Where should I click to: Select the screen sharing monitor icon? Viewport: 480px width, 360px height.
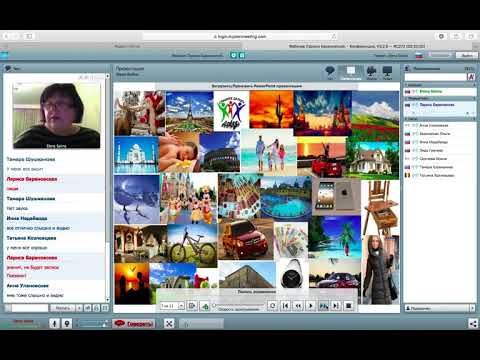coord(387,72)
